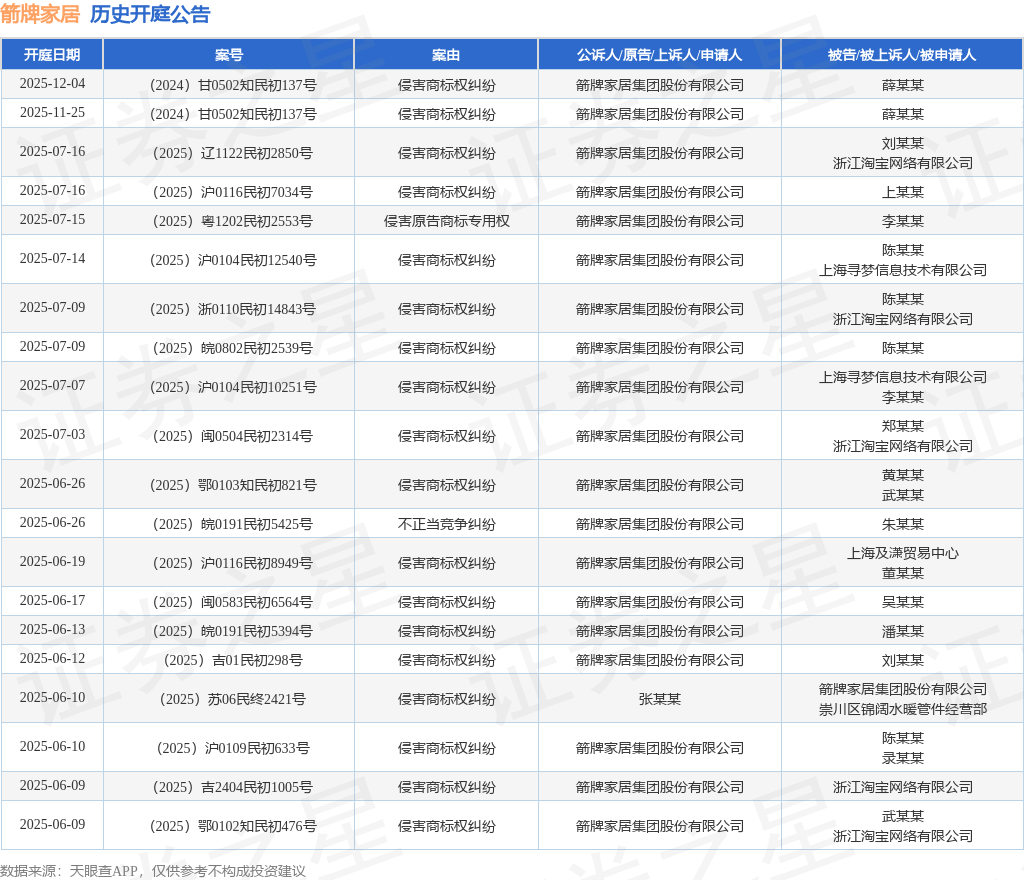Click the date cell 2025-11-25
The width and height of the screenshot is (1024, 880).
pyautogui.click(x=52, y=113)
